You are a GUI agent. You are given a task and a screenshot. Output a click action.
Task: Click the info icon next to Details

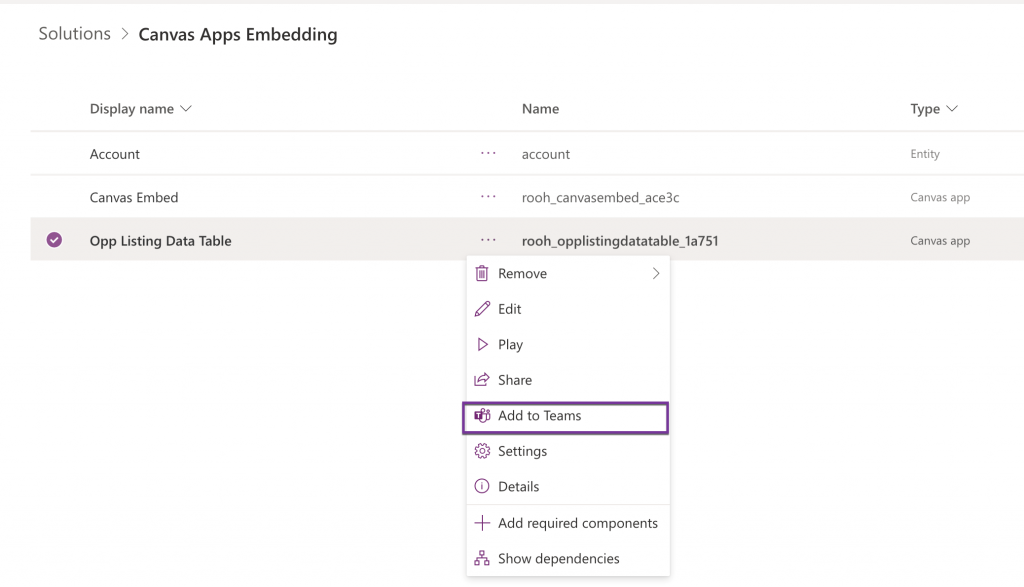[484, 487]
